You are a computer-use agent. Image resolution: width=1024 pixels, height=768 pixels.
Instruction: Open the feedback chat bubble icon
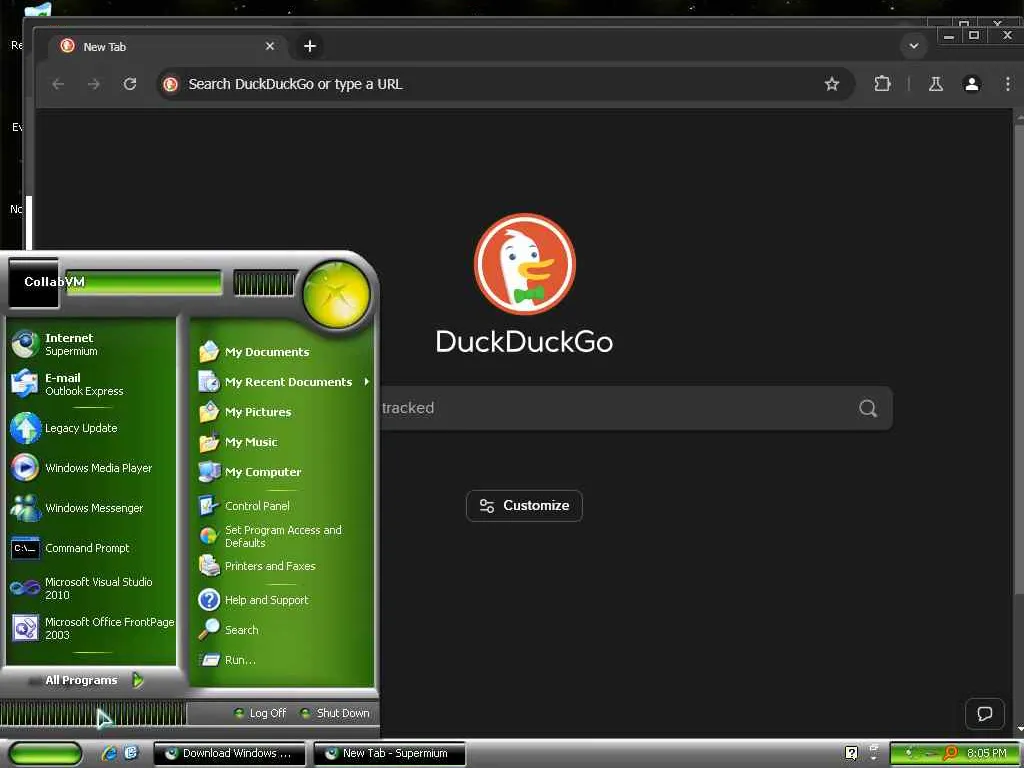(x=985, y=713)
